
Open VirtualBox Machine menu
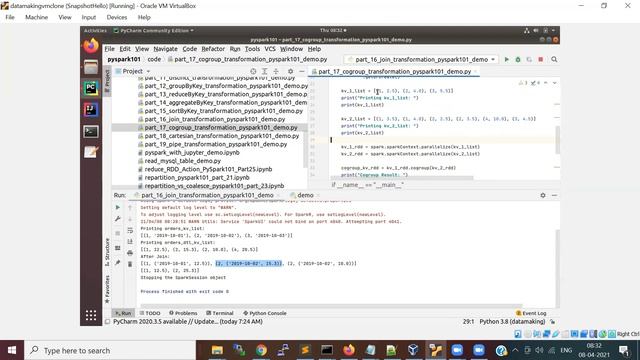pyautogui.click(x=36, y=17)
